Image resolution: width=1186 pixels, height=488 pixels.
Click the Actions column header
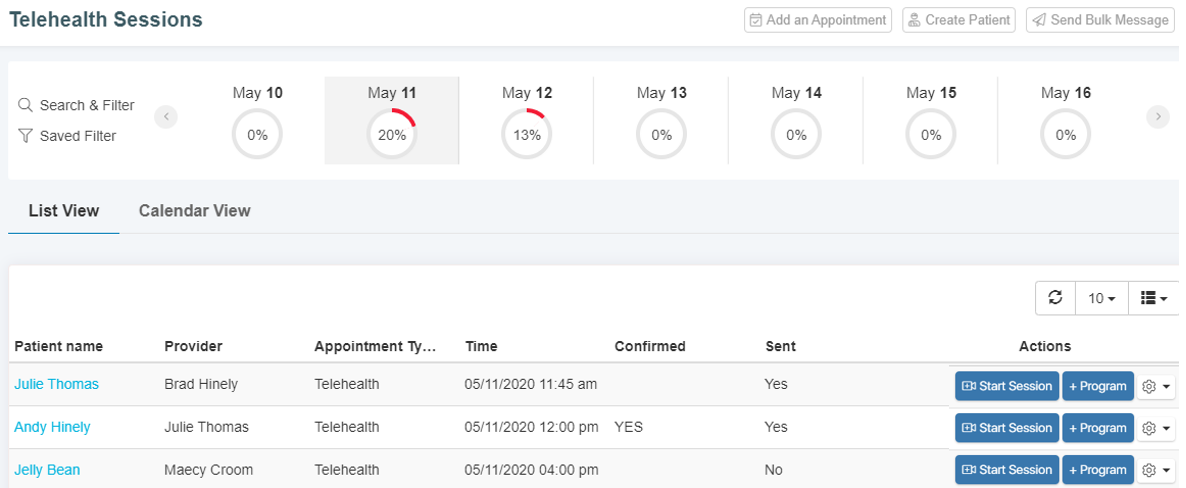pyautogui.click(x=1045, y=347)
